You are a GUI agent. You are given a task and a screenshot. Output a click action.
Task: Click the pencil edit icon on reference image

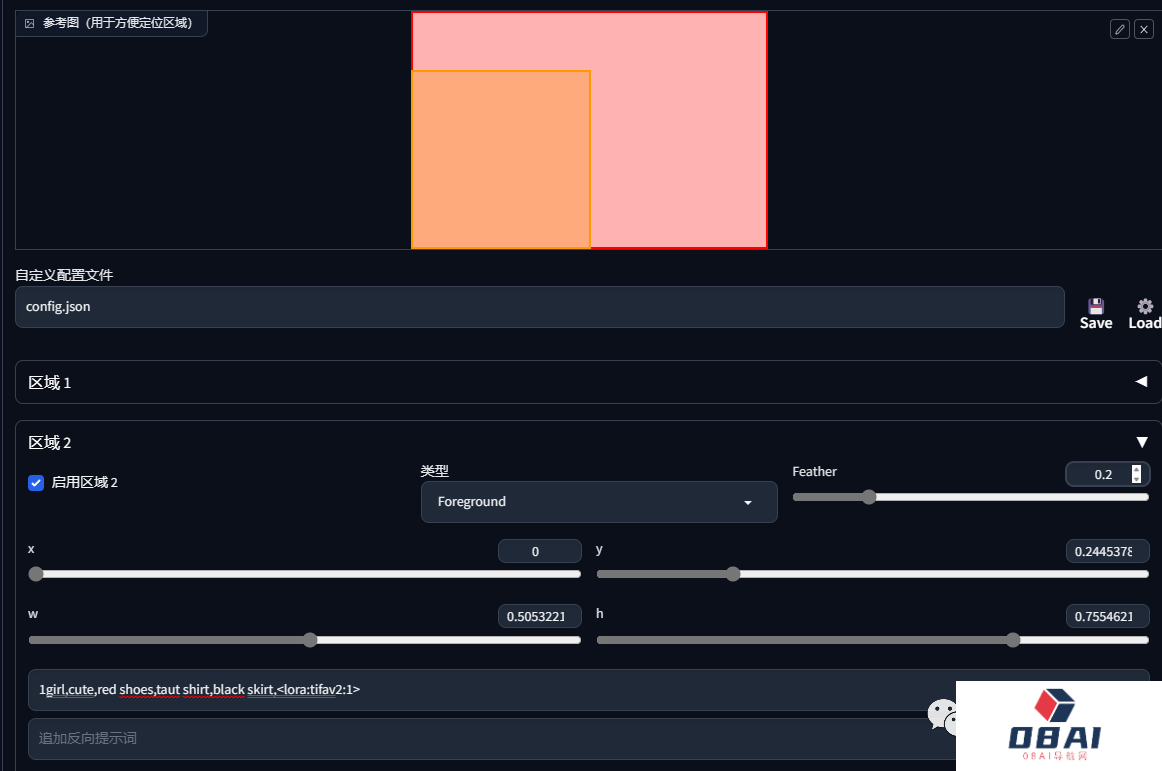[x=1119, y=29]
